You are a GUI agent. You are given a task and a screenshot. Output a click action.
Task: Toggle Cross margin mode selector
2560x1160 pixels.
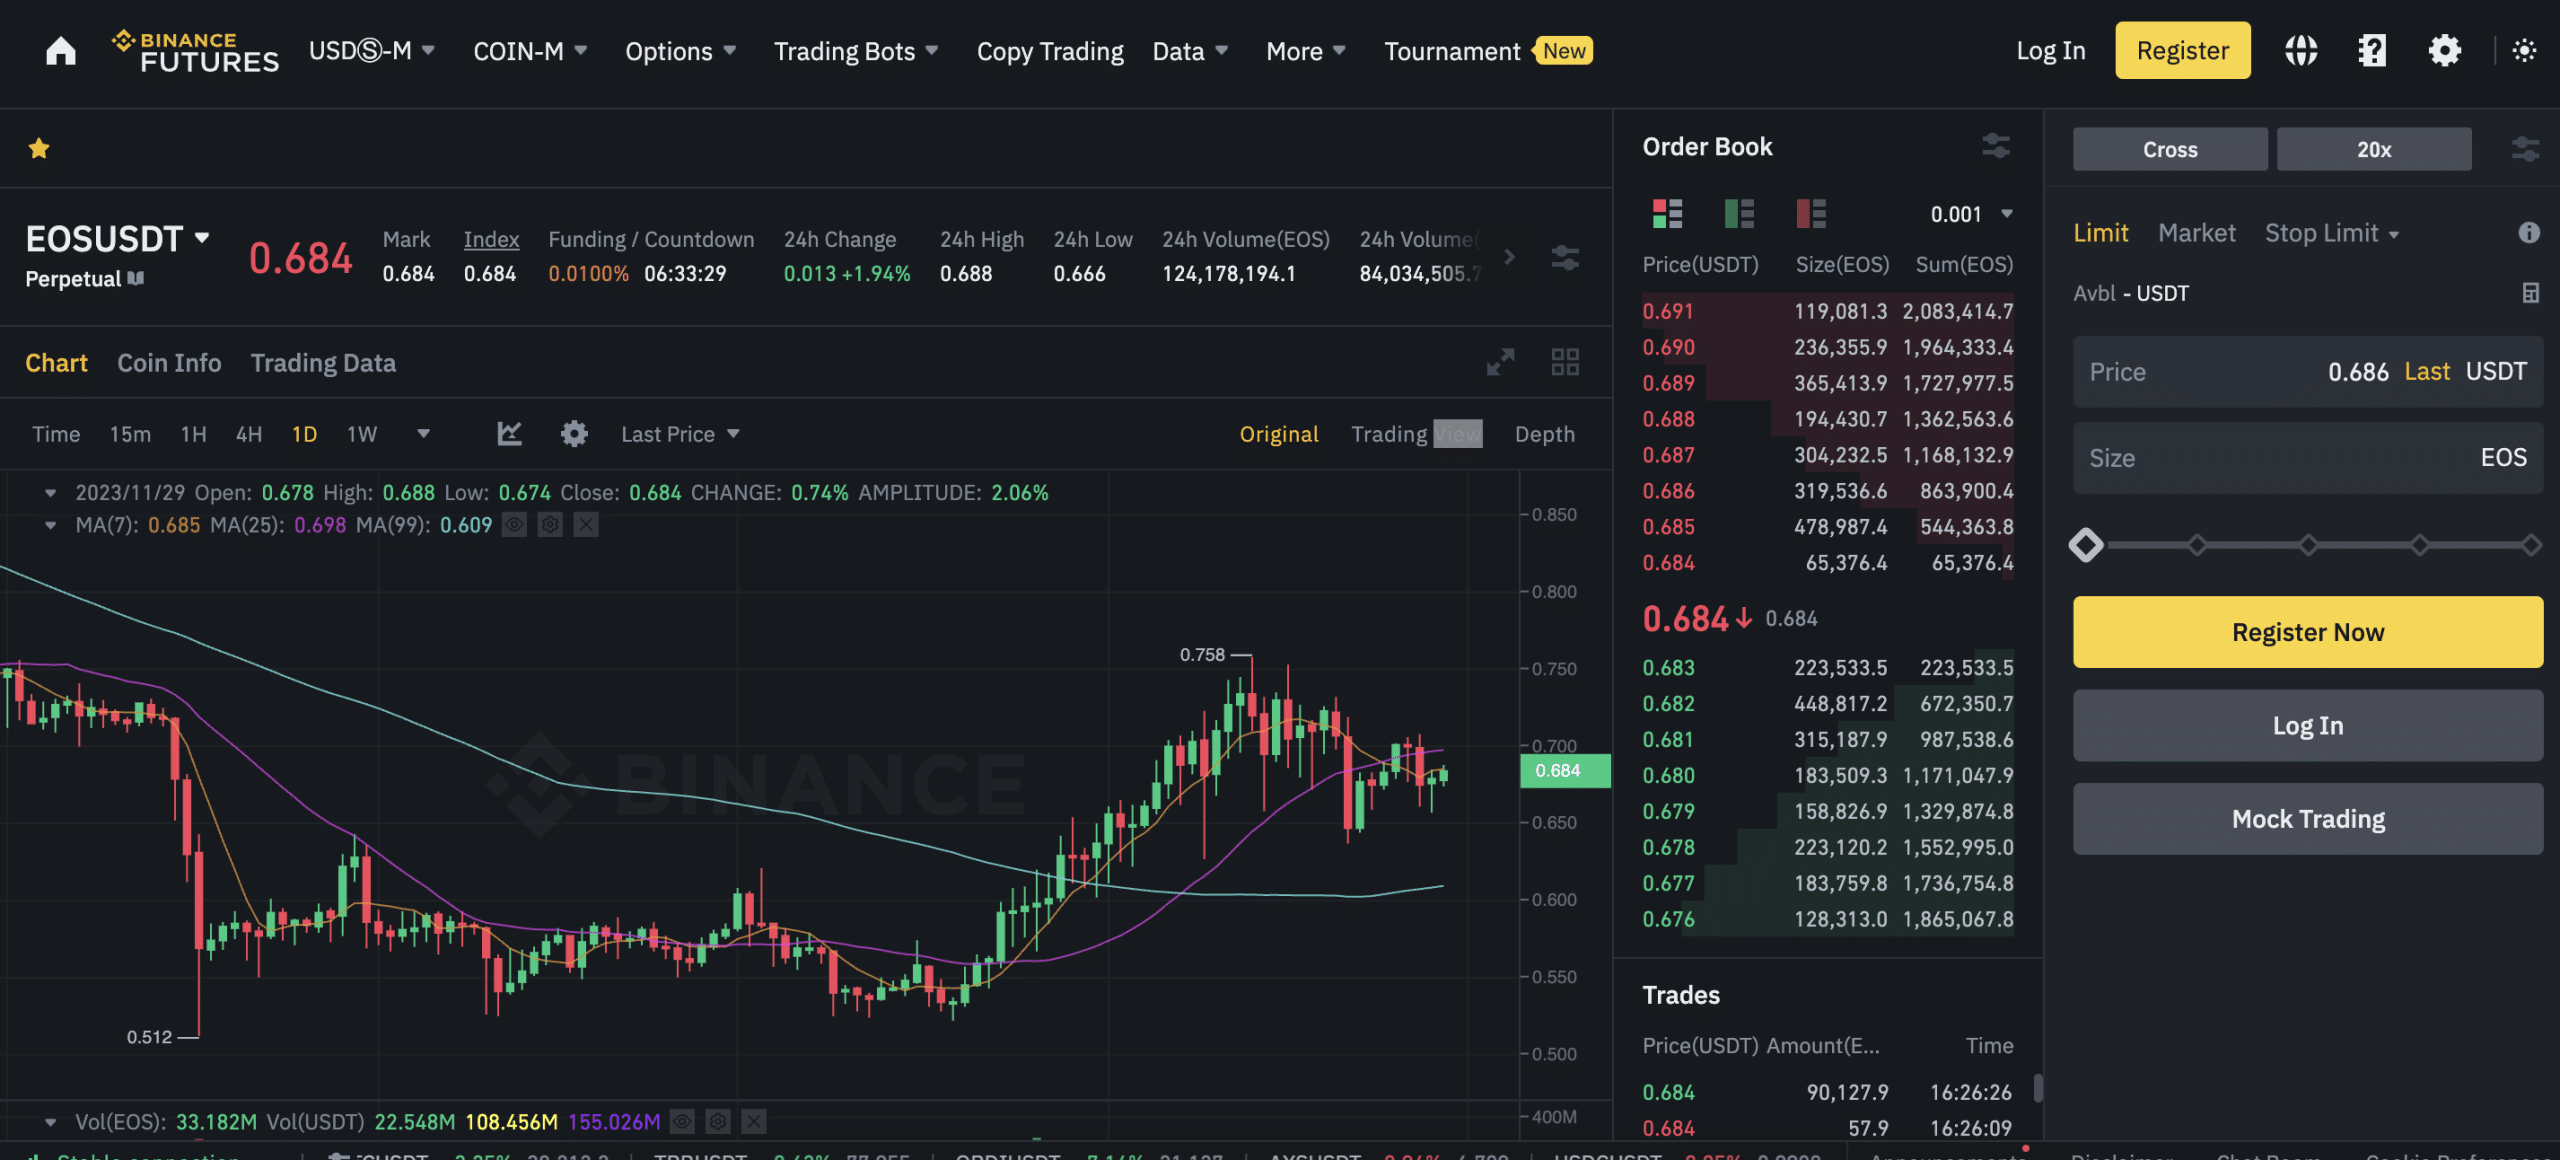2168,147
